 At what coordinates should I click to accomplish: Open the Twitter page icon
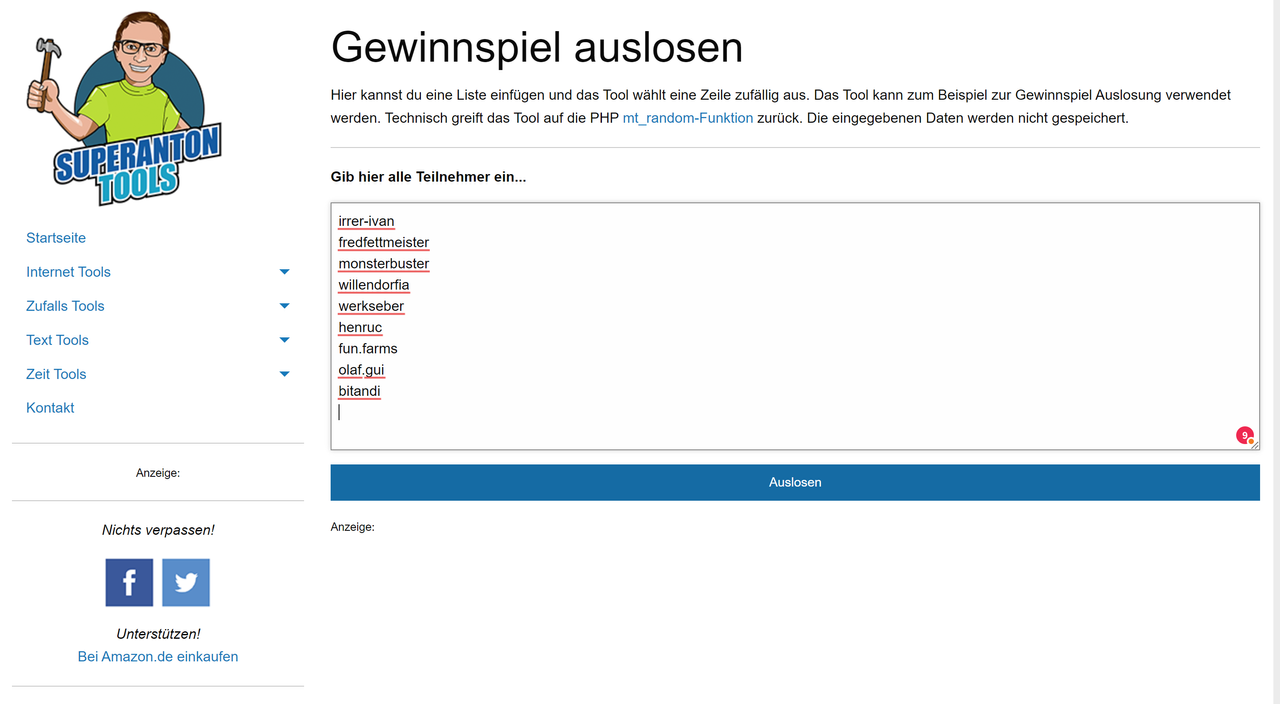(186, 582)
